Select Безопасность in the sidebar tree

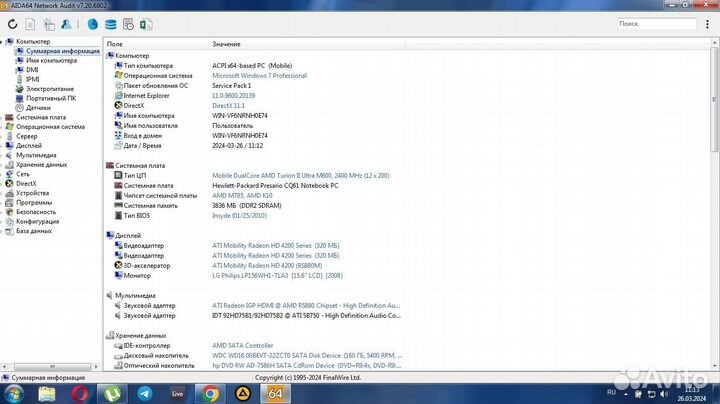(x=36, y=212)
